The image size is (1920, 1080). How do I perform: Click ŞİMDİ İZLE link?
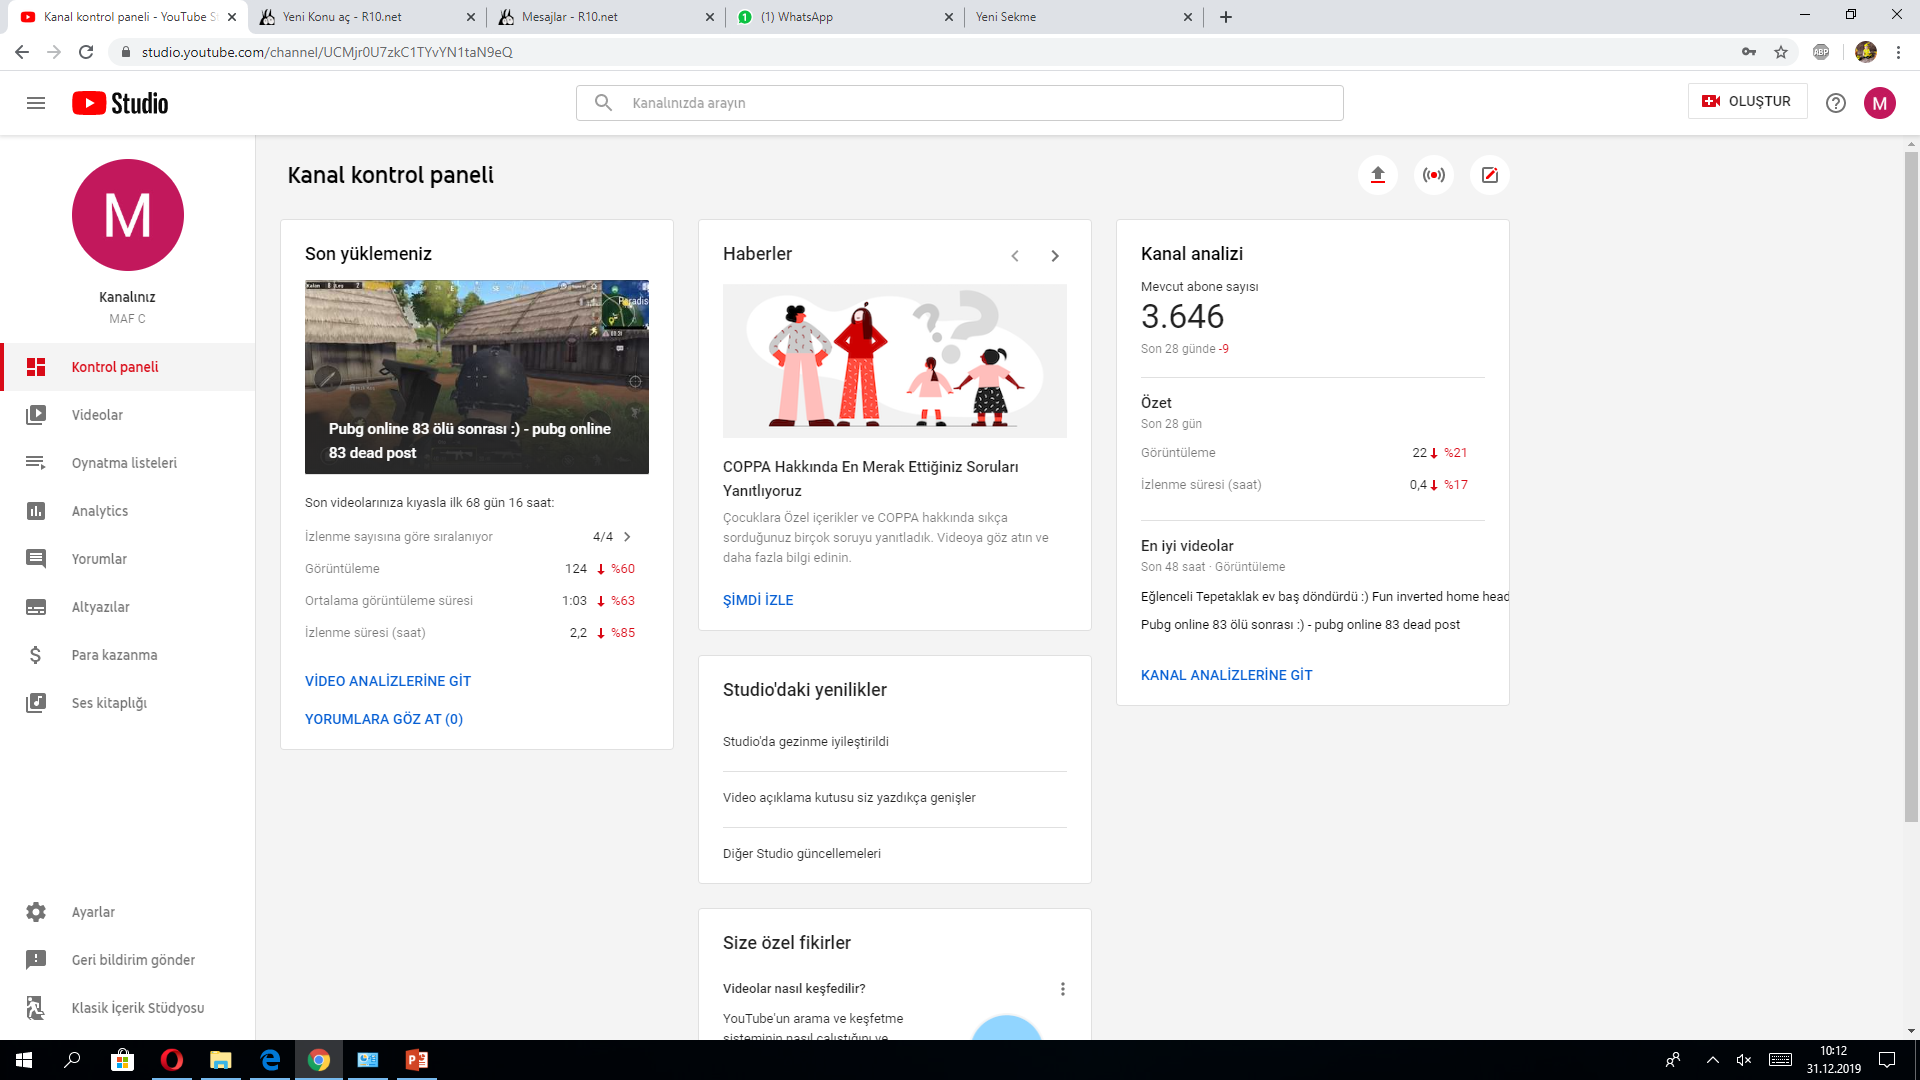tap(758, 600)
